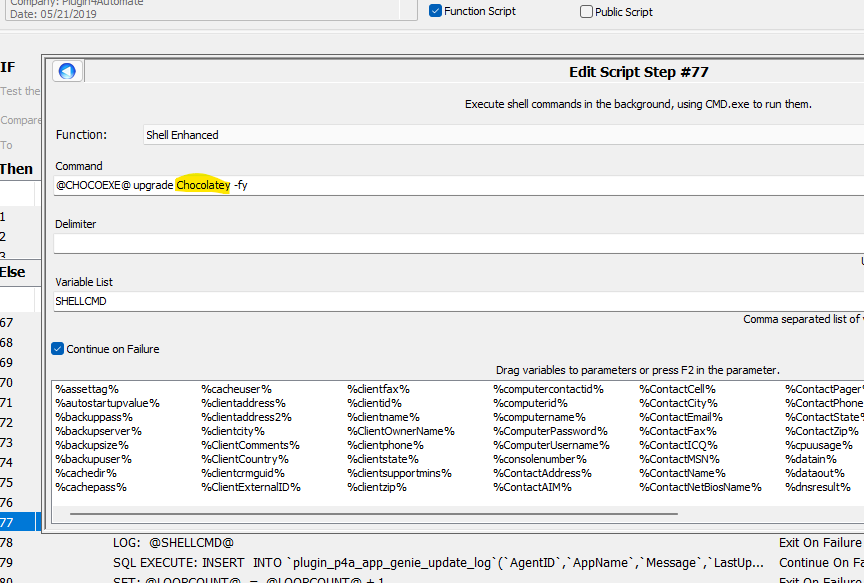Open the Function dropdown showing Shell Enhanced
The image size is (864, 583).
[x=500, y=134]
